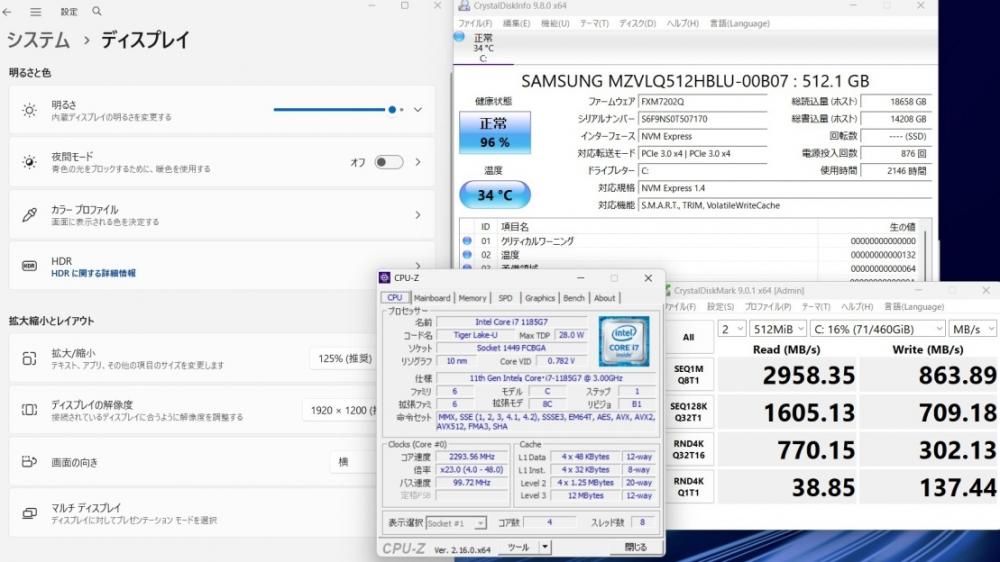Open the HDR に関する詳細情報 link
Viewport: 1000px width, 562px height.
pos(93,273)
